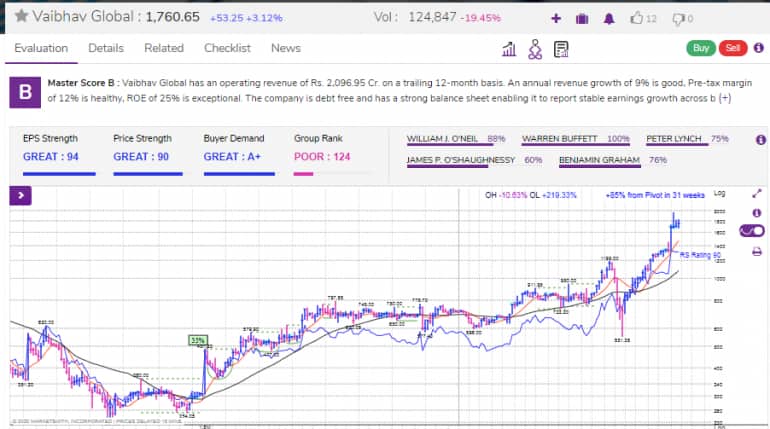Click Price Strength GREAT : 90 value

click(141, 157)
